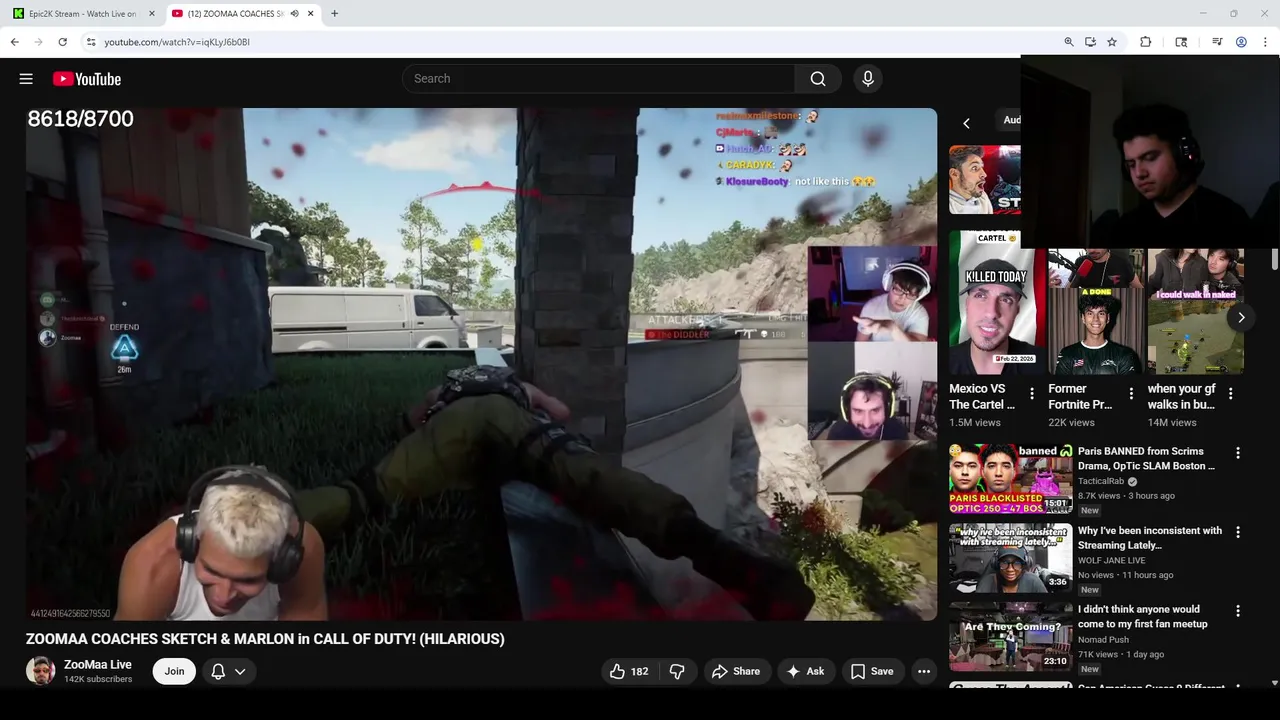Open the 'Paris BANNED from Scrims' title link
1280x720 pixels.
[1146, 459]
